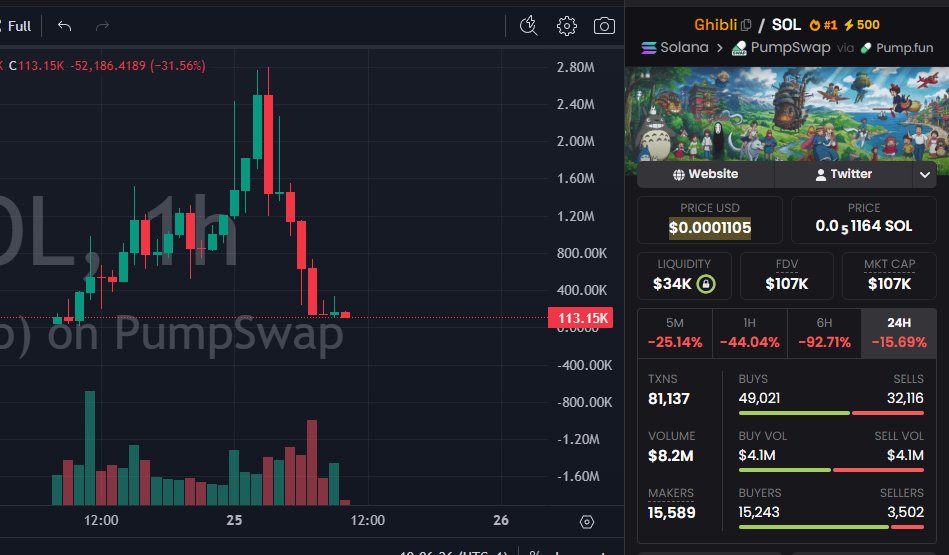The height and width of the screenshot is (555, 949).
Task: Select the 1H timeframe tab
Action: [749, 333]
